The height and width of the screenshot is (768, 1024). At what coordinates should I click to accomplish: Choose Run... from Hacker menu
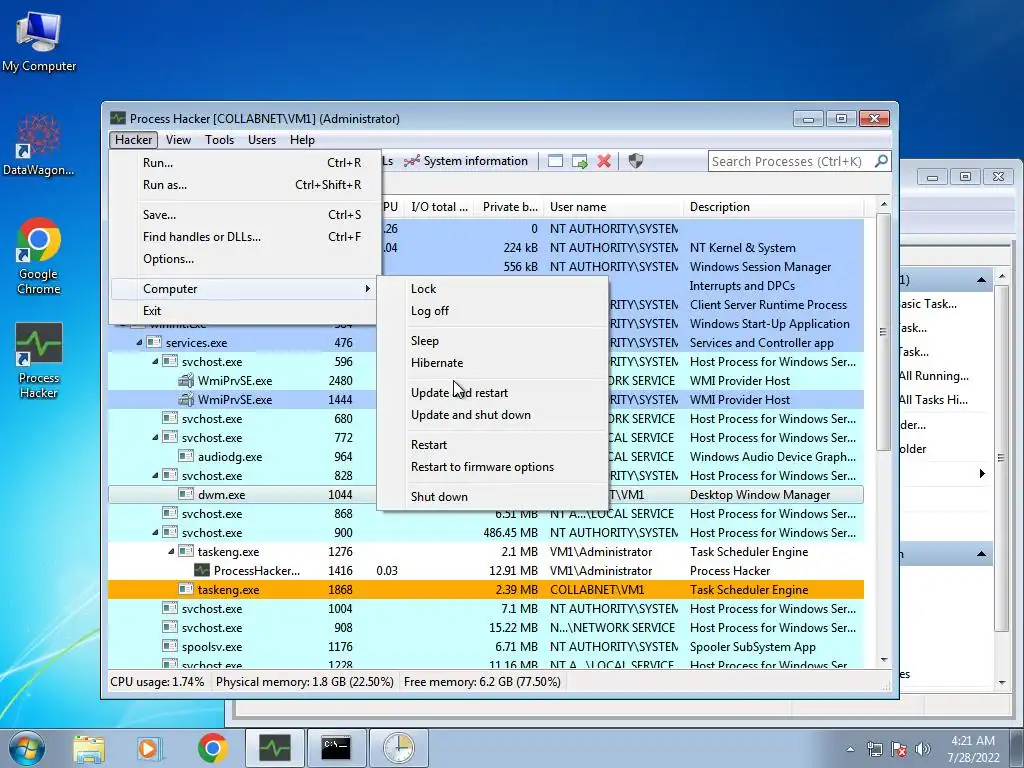pyautogui.click(x=246, y=163)
